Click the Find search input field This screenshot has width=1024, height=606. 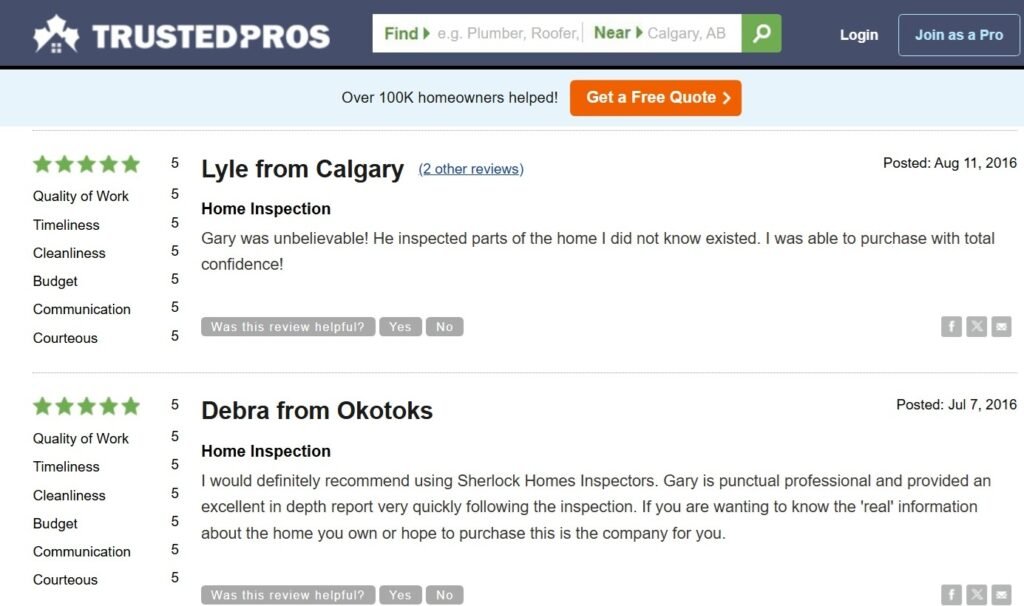point(505,33)
